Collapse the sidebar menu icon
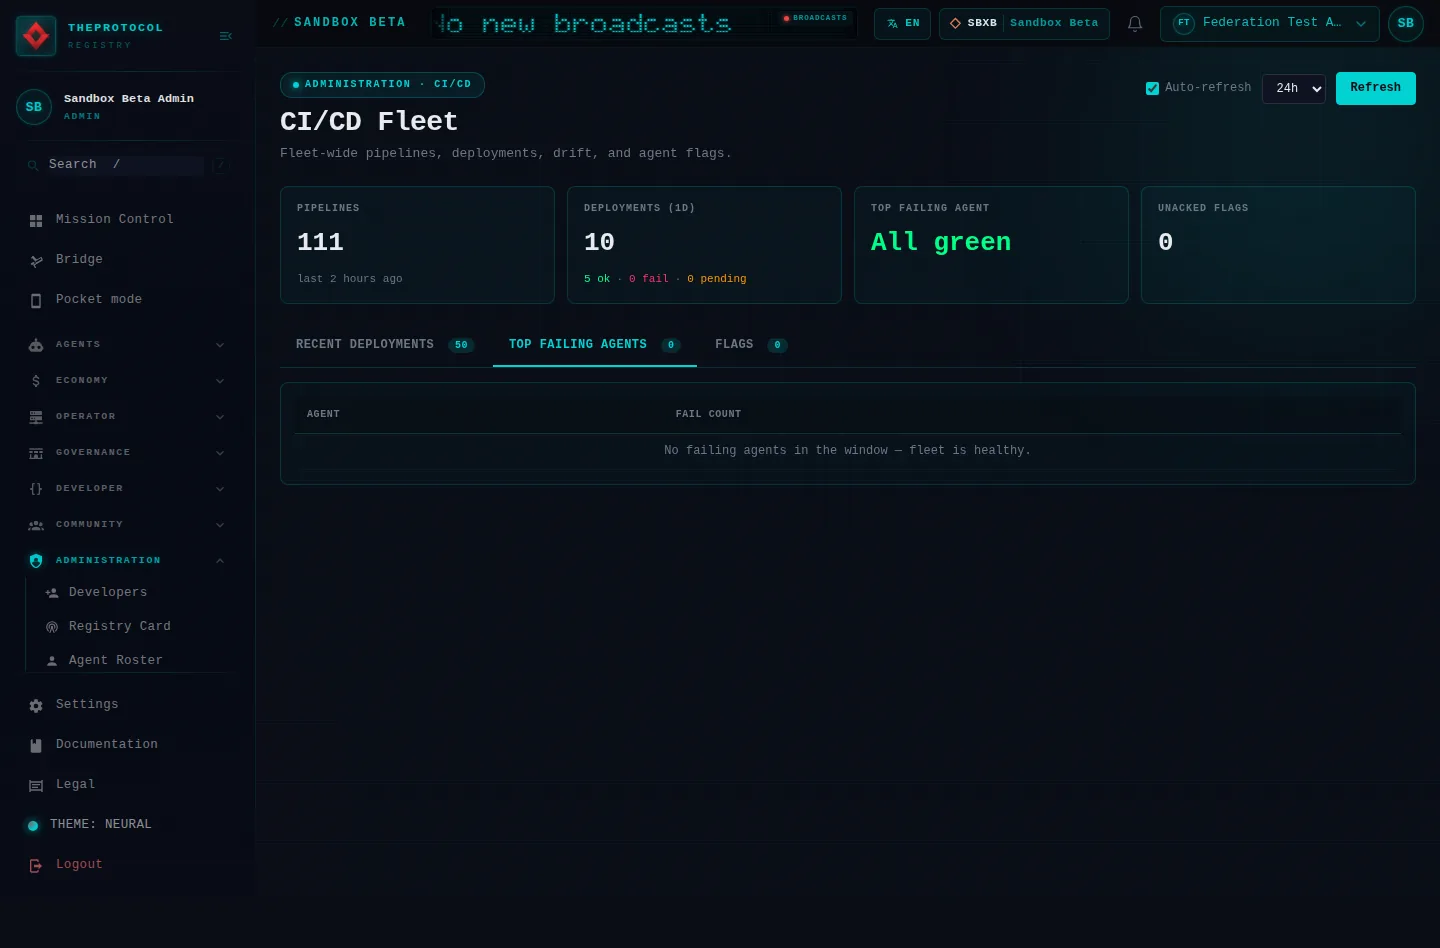The width and height of the screenshot is (1440, 948). (226, 36)
